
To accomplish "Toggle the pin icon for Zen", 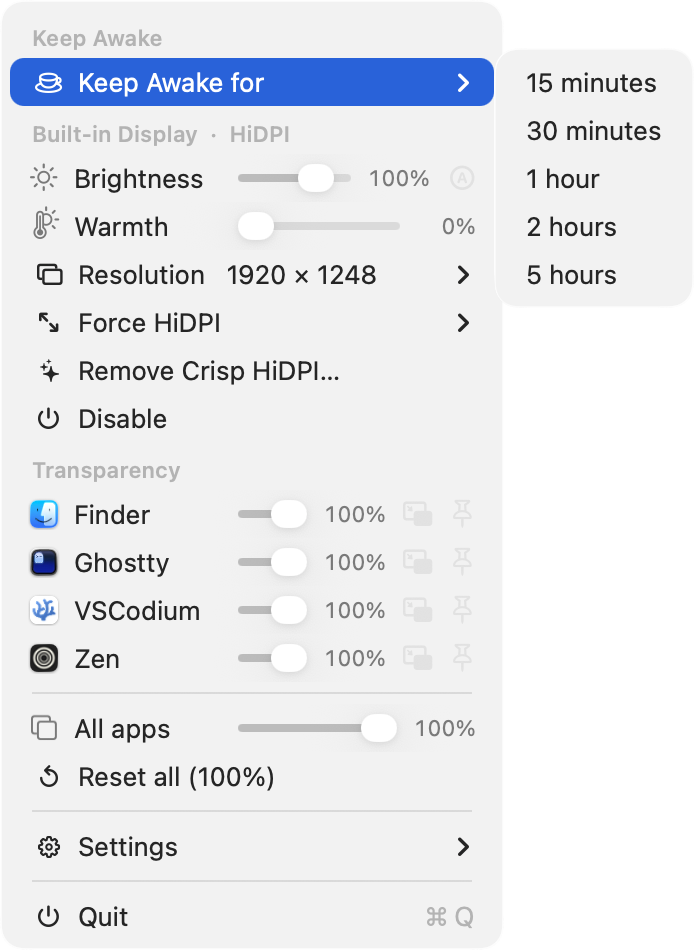I will pos(462,658).
